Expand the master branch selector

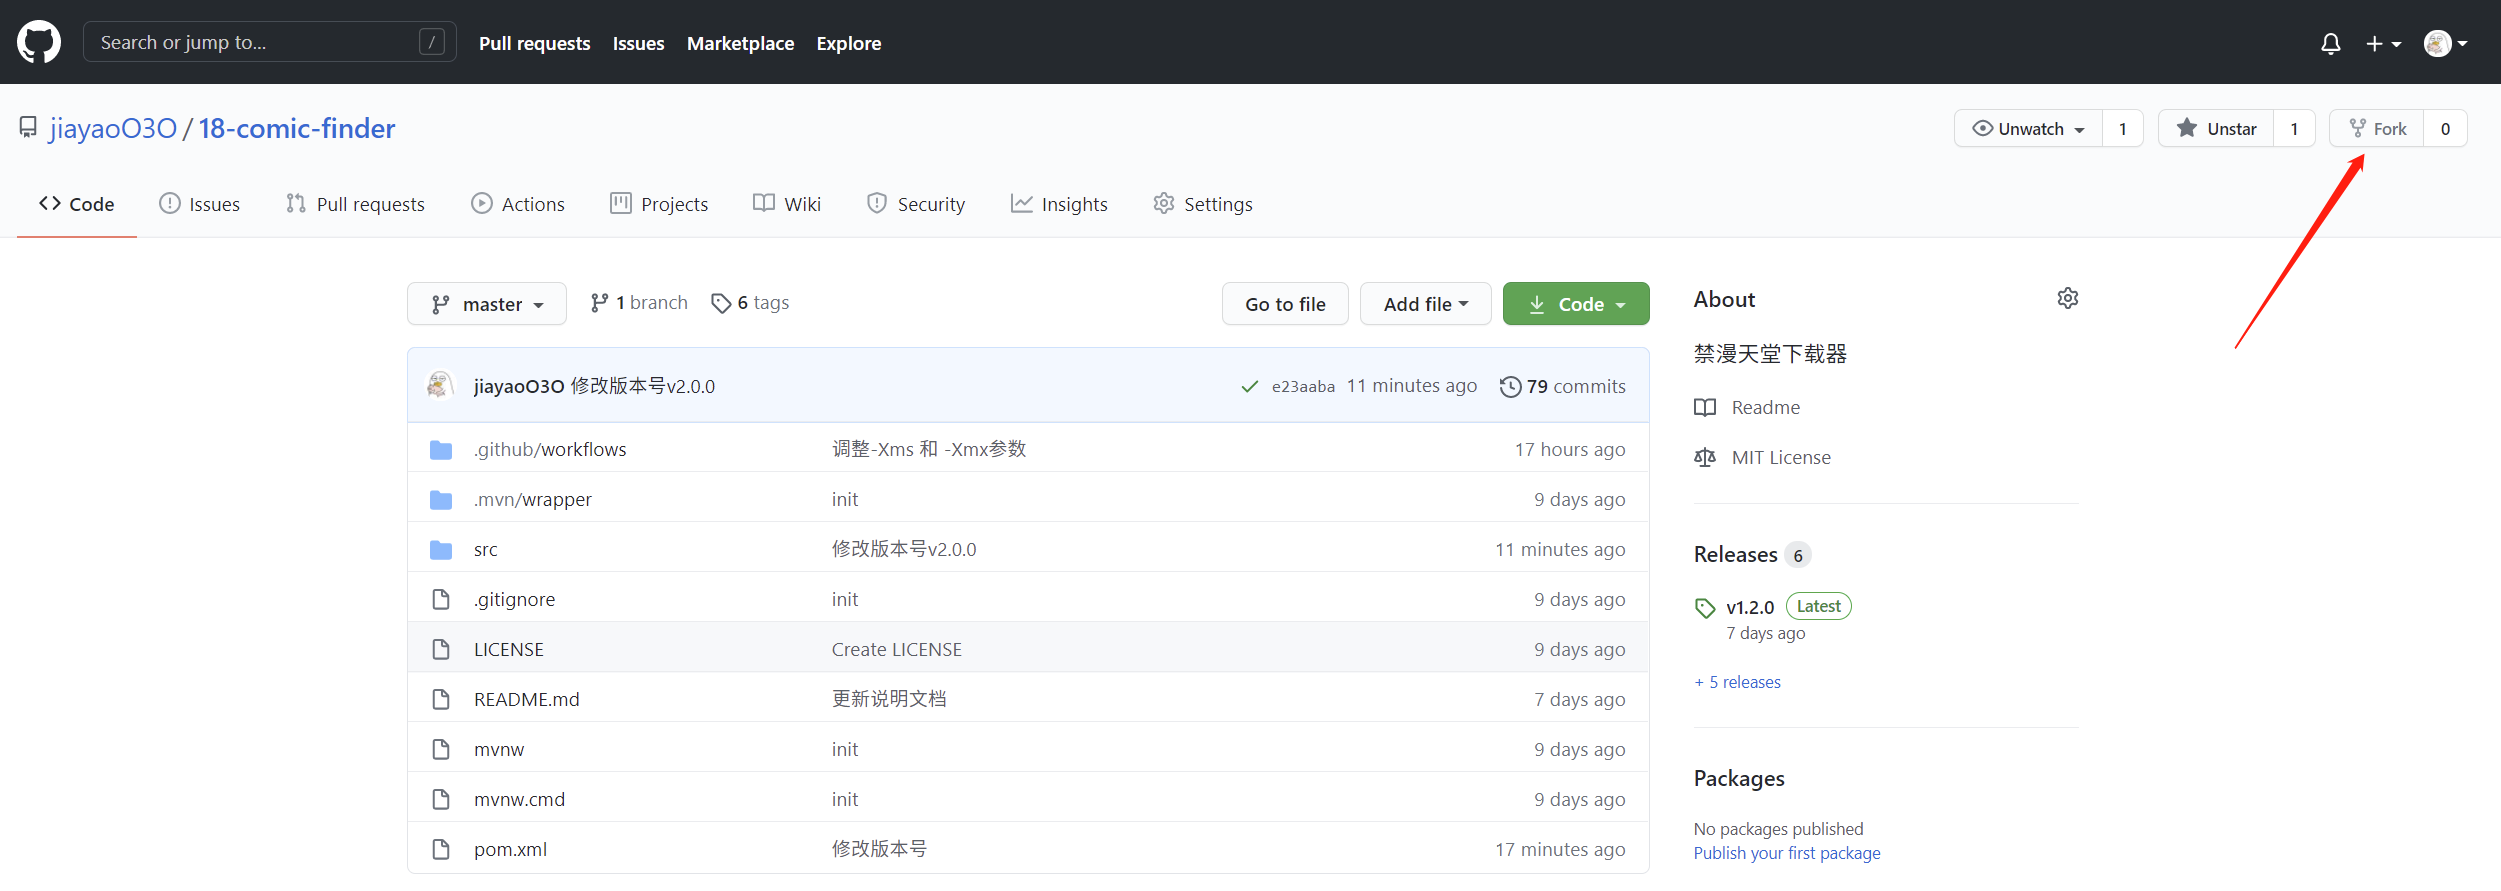pyautogui.click(x=487, y=304)
